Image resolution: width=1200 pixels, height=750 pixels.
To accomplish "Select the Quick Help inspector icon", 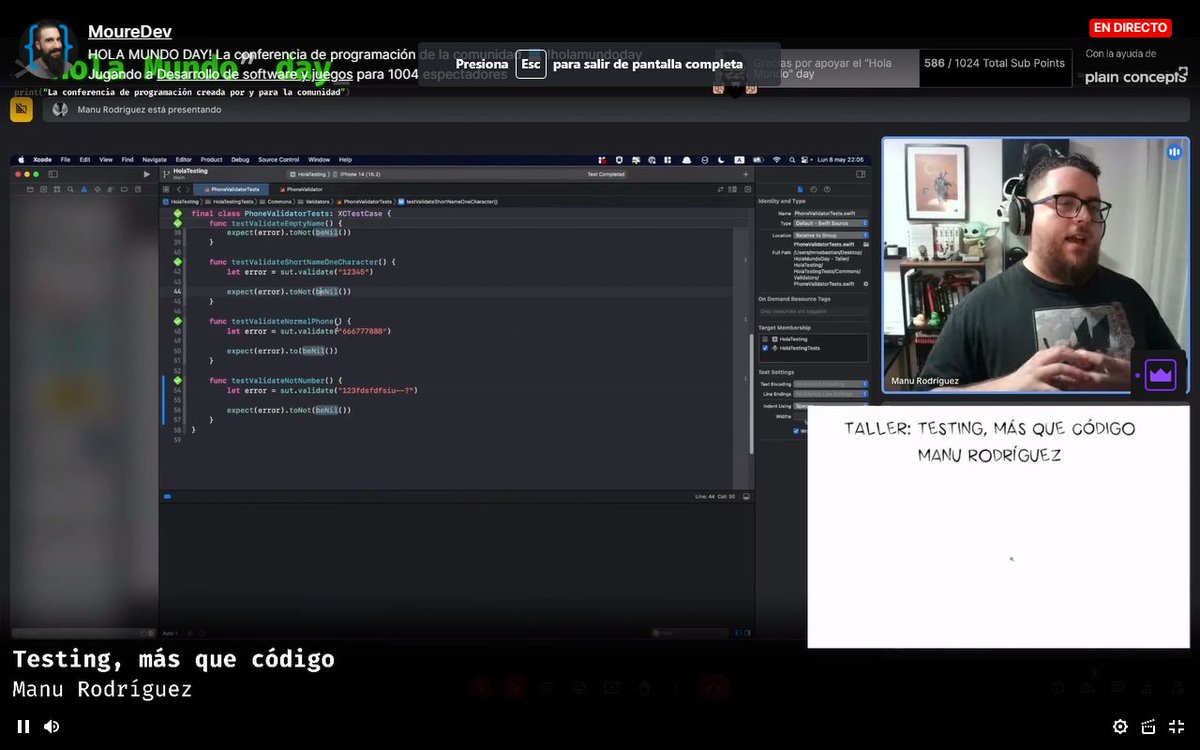I will (827, 189).
